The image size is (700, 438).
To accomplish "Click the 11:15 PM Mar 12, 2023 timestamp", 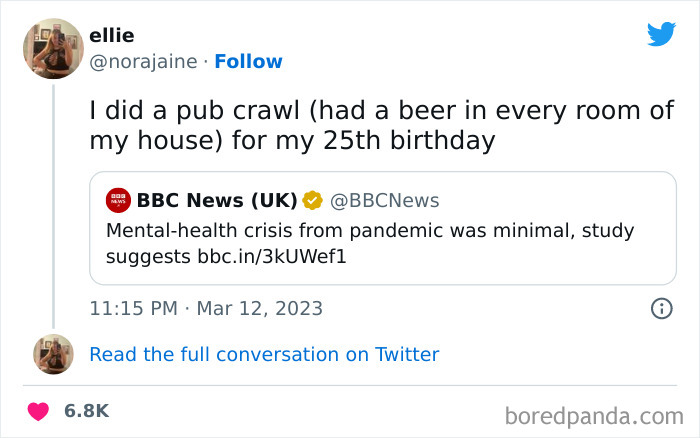I will [x=206, y=309].
